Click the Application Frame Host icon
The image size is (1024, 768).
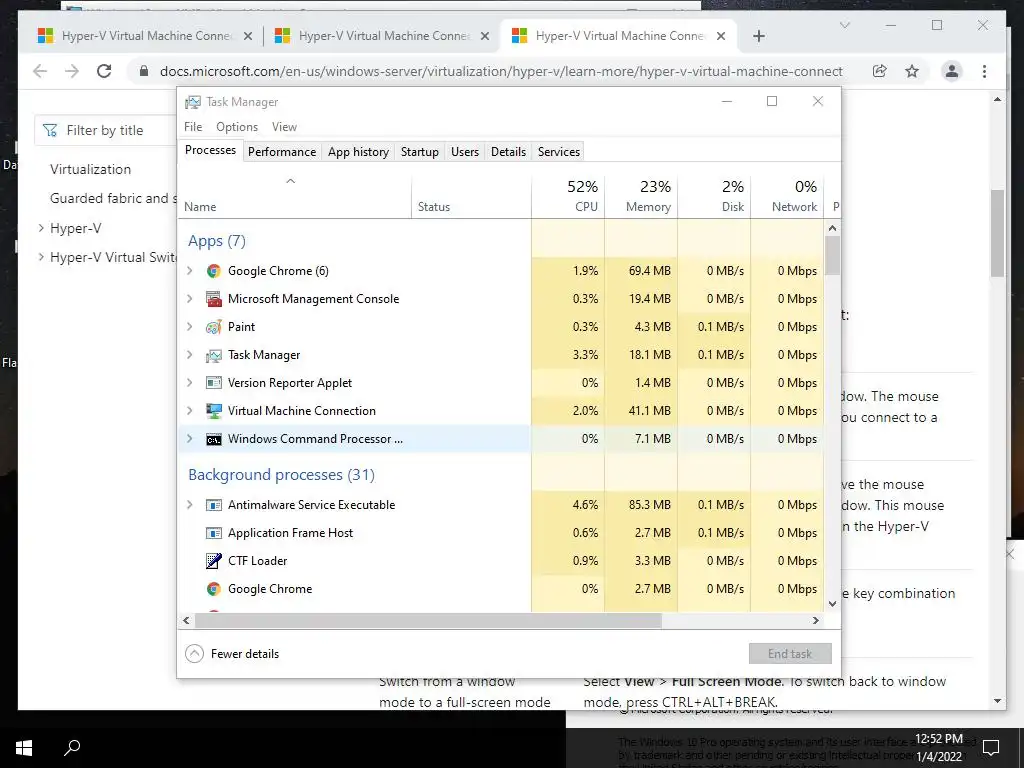click(x=214, y=533)
